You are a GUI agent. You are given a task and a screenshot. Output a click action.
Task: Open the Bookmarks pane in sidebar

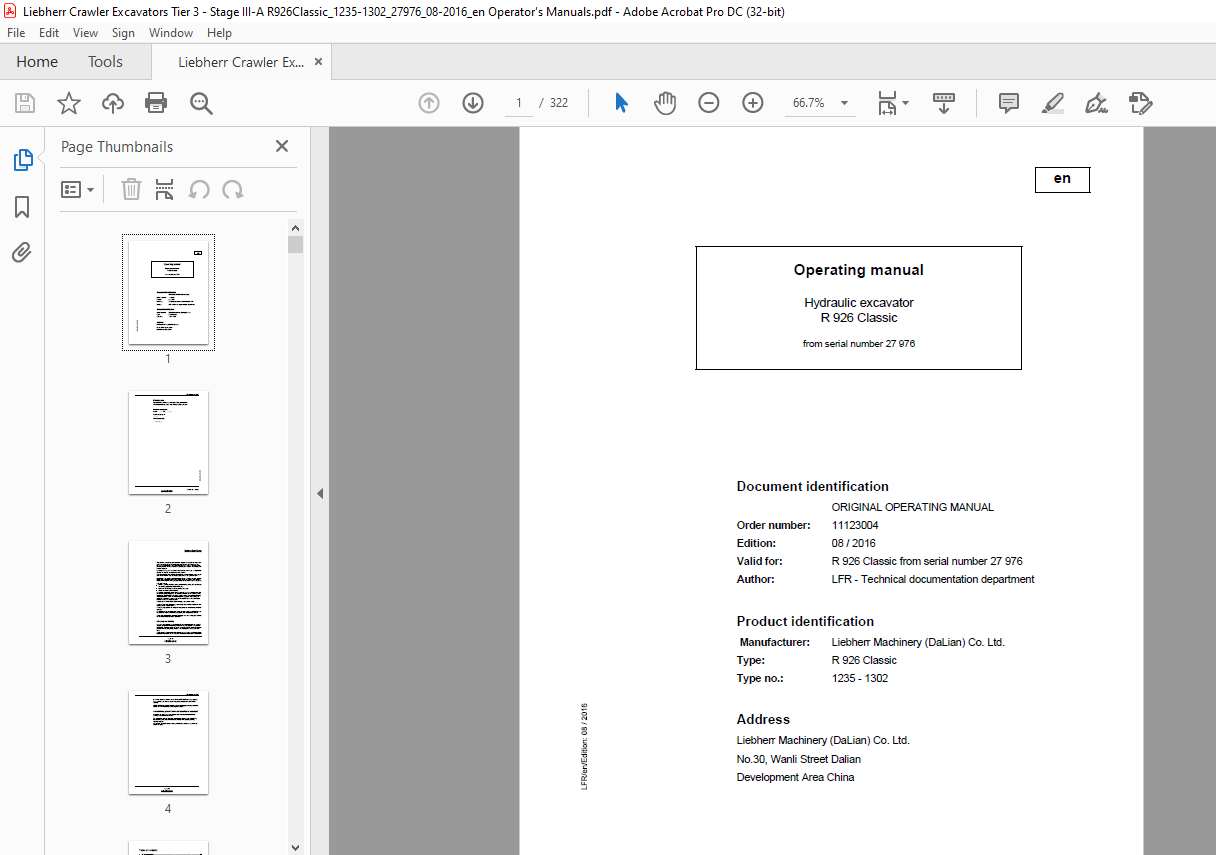coord(22,207)
